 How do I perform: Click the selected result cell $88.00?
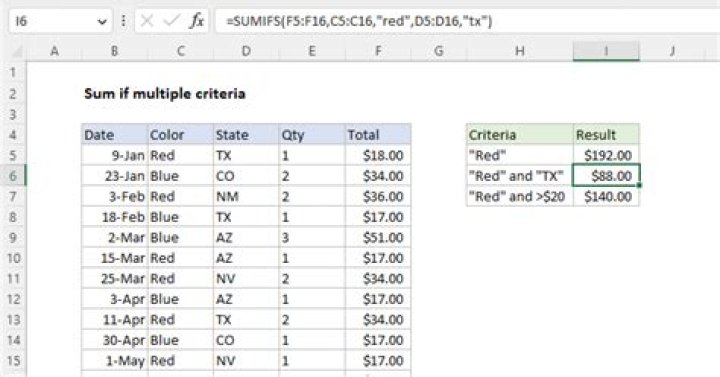(x=606, y=176)
